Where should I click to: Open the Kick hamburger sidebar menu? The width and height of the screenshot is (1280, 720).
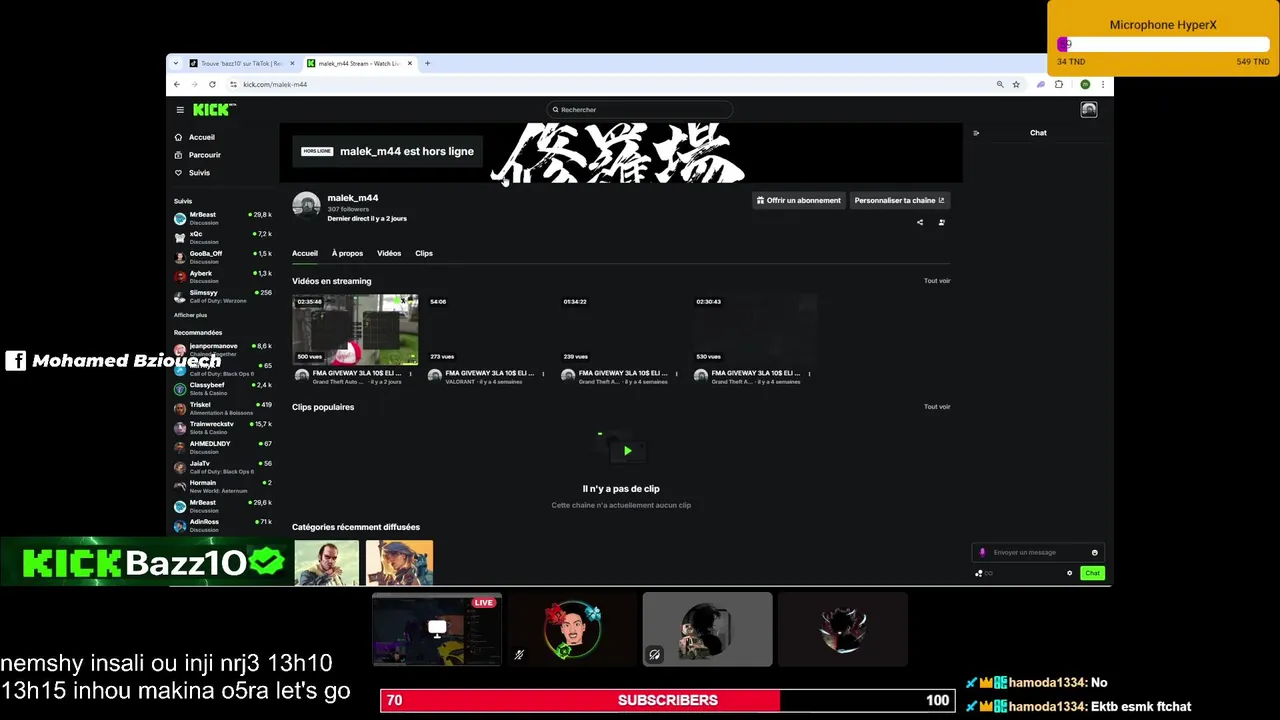tap(180, 110)
